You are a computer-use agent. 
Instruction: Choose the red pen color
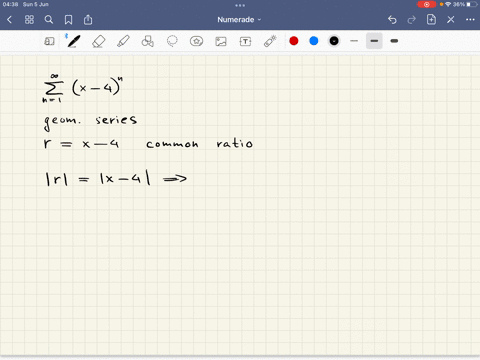(294, 41)
